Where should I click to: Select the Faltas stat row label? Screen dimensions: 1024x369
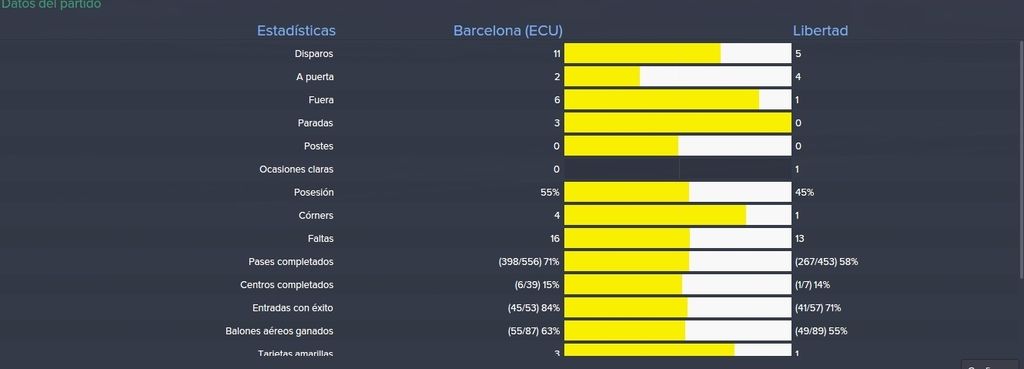pyautogui.click(x=321, y=238)
